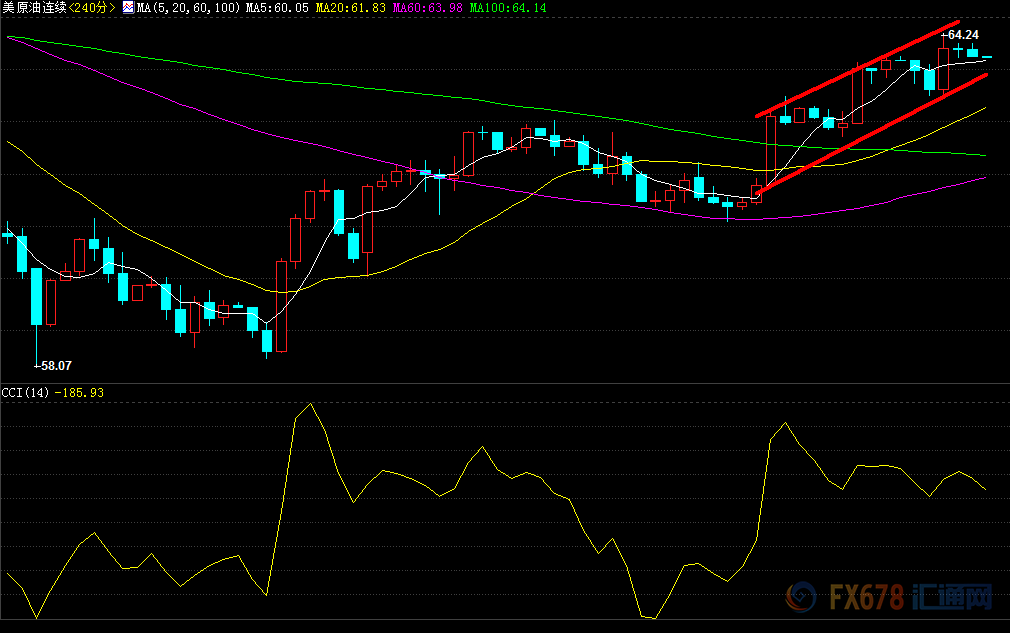Click the MA(5,20,60,100) parameters label
The image size is (1010, 633).
click(189, 8)
